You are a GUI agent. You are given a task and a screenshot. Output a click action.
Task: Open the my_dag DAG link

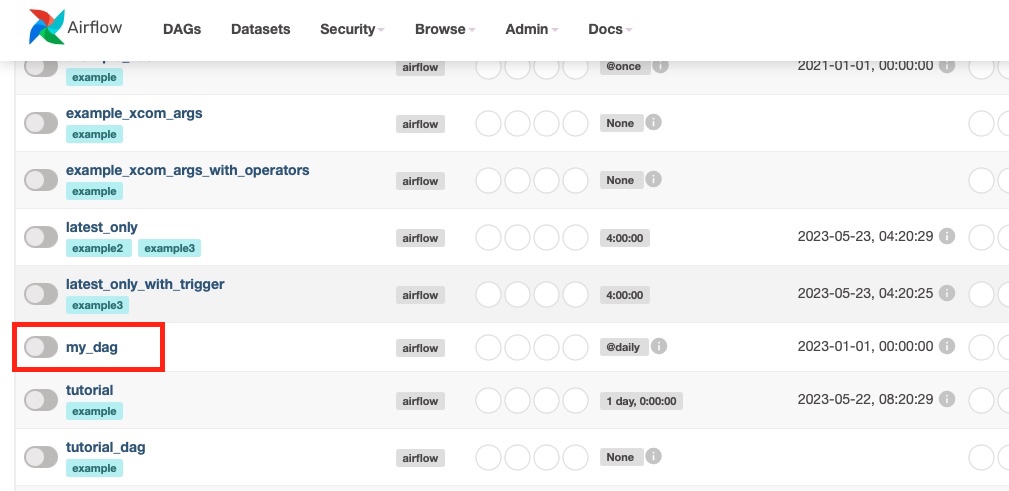pos(92,347)
